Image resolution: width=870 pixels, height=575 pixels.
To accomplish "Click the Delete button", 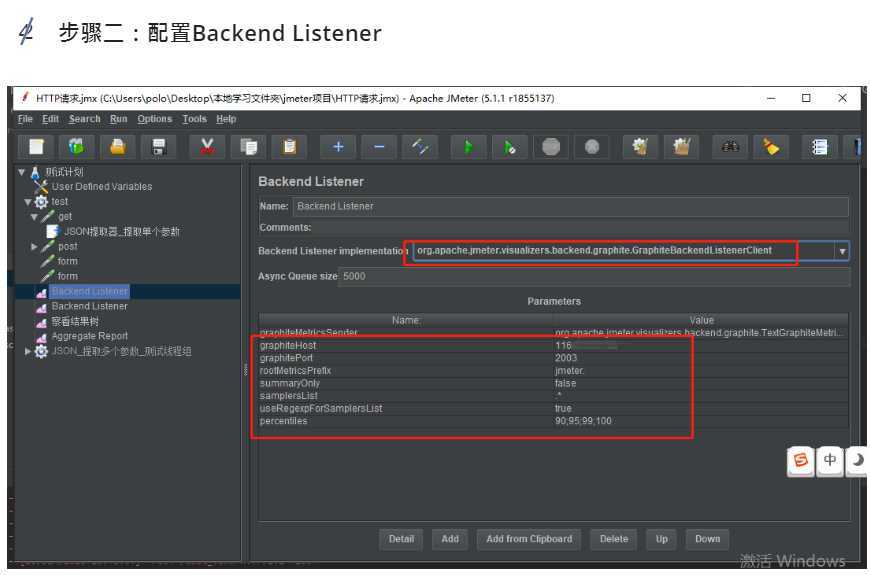I will pos(614,539).
